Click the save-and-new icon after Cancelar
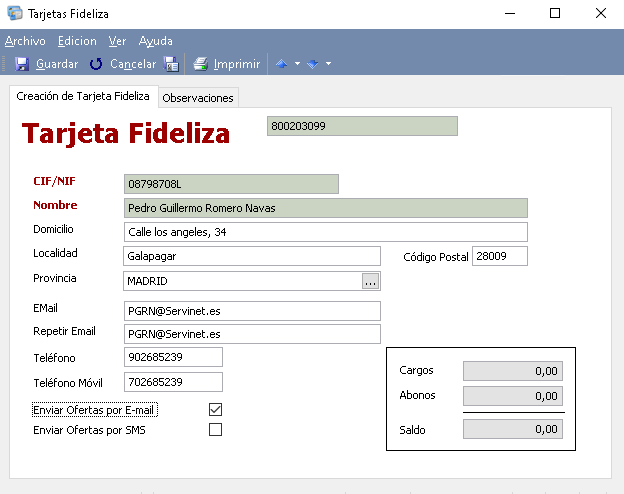Screen dimensions: 624x494 point(171,64)
